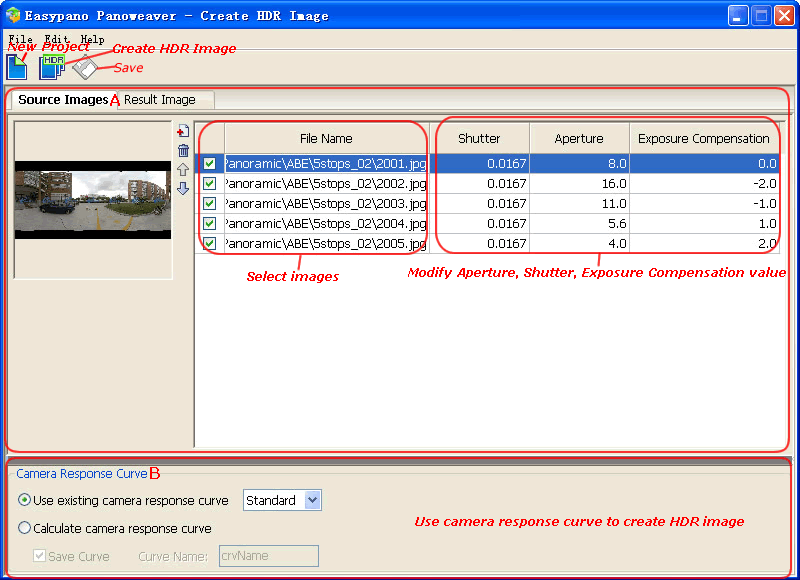Click the Save disk toolbar icon
Viewport: 800px width, 580px height.
(85, 68)
